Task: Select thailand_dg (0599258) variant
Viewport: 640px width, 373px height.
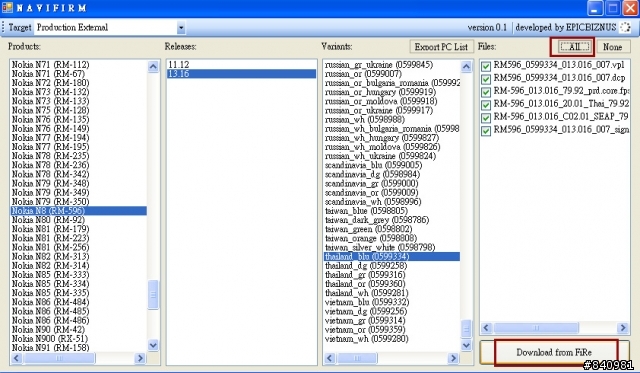Action: [x=392, y=266]
